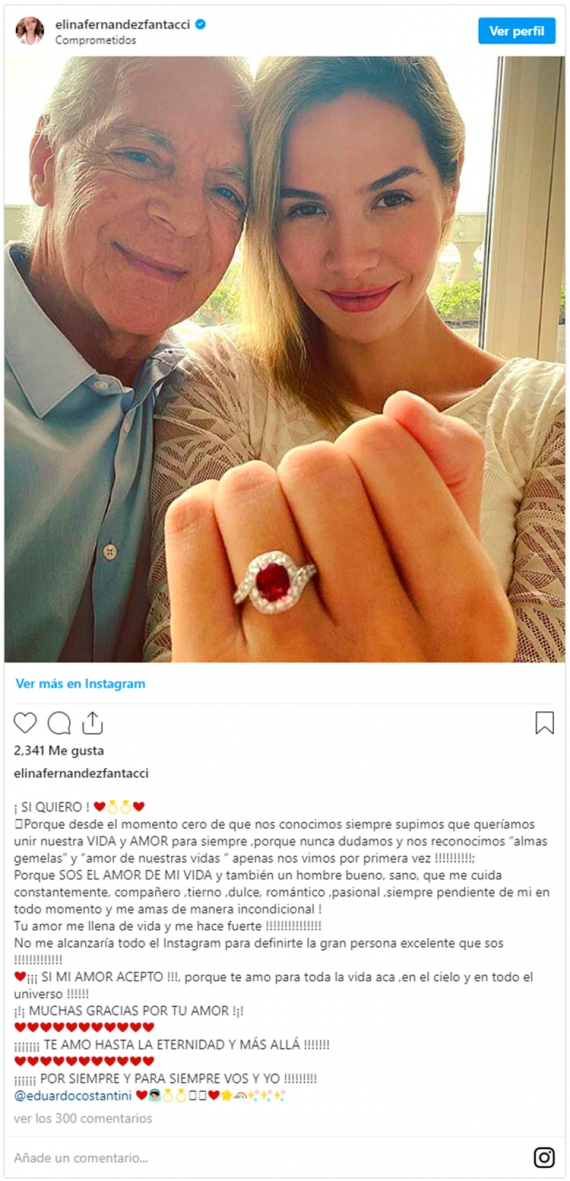Save post with the bookmark icon

[544, 723]
